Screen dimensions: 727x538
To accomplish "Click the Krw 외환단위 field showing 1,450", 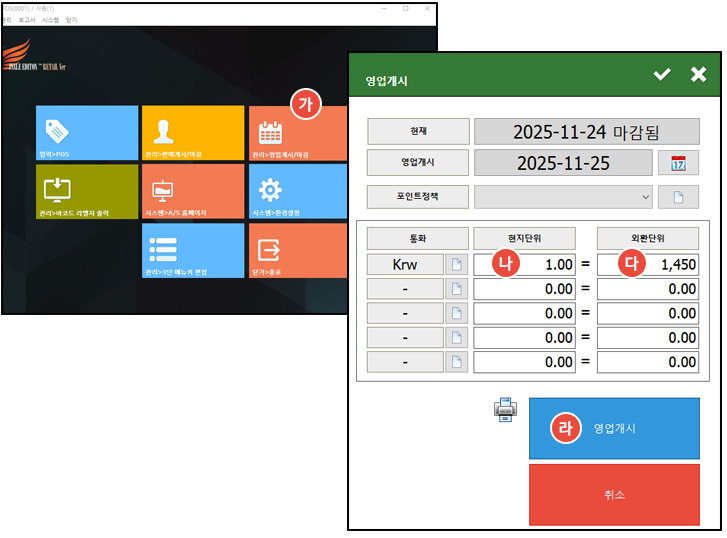I will tap(648, 264).
